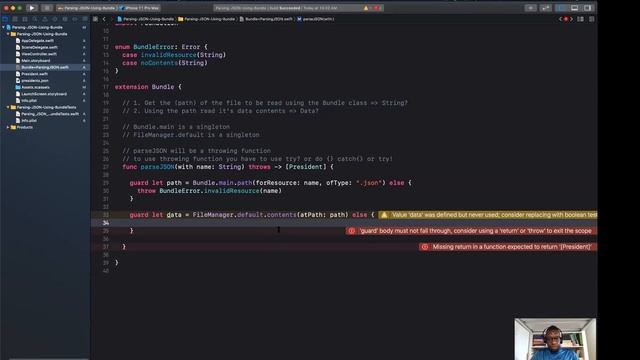This screenshot has height=360, width=640.
Task: Click Bundle+ParsingJSON.swift in jump bar
Action: coord(266,19)
